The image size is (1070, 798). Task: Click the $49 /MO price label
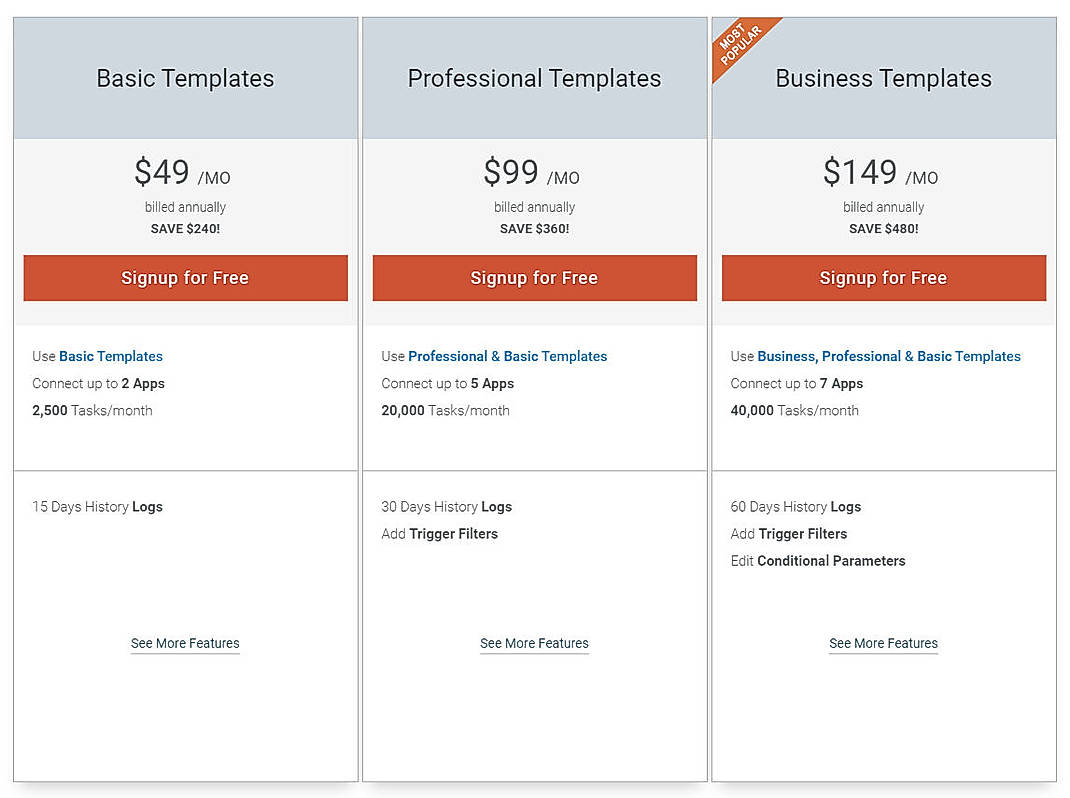pyautogui.click(x=184, y=173)
